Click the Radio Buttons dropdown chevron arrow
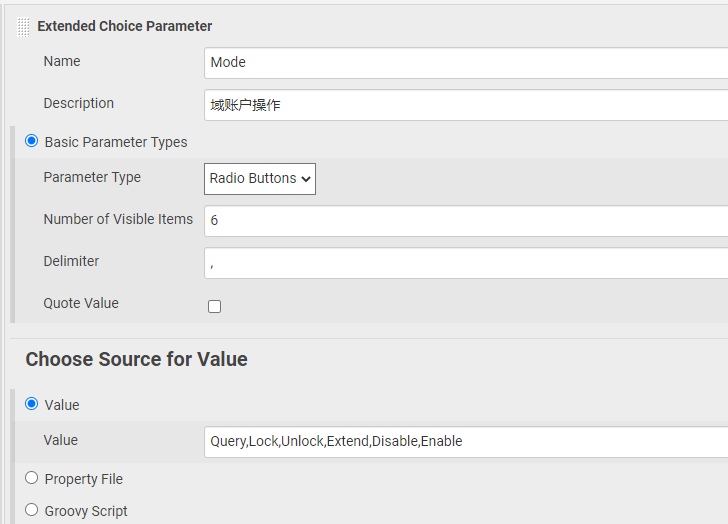 (306, 179)
